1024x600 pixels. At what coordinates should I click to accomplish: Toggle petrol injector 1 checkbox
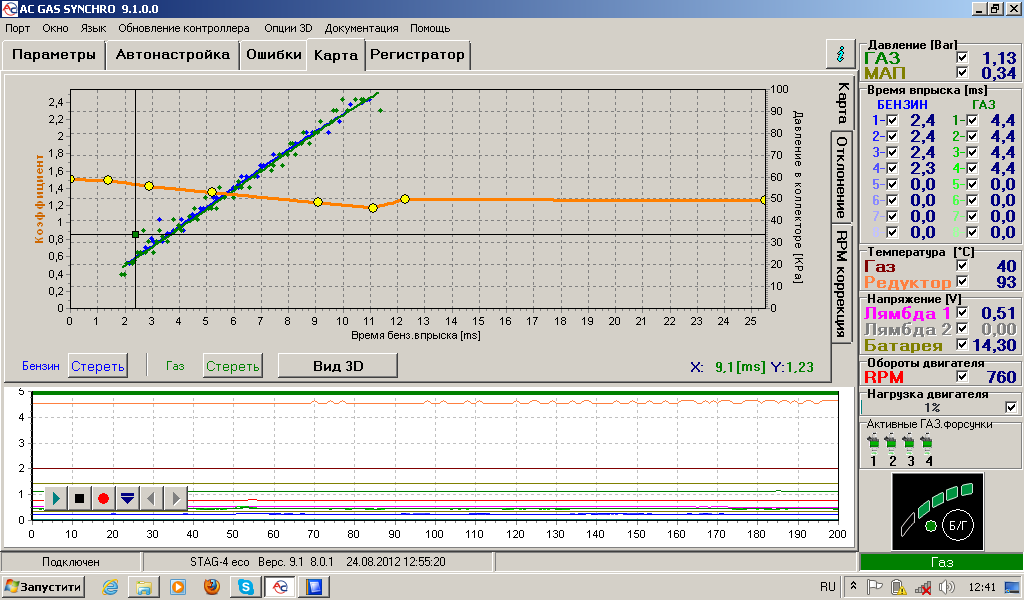click(892, 120)
